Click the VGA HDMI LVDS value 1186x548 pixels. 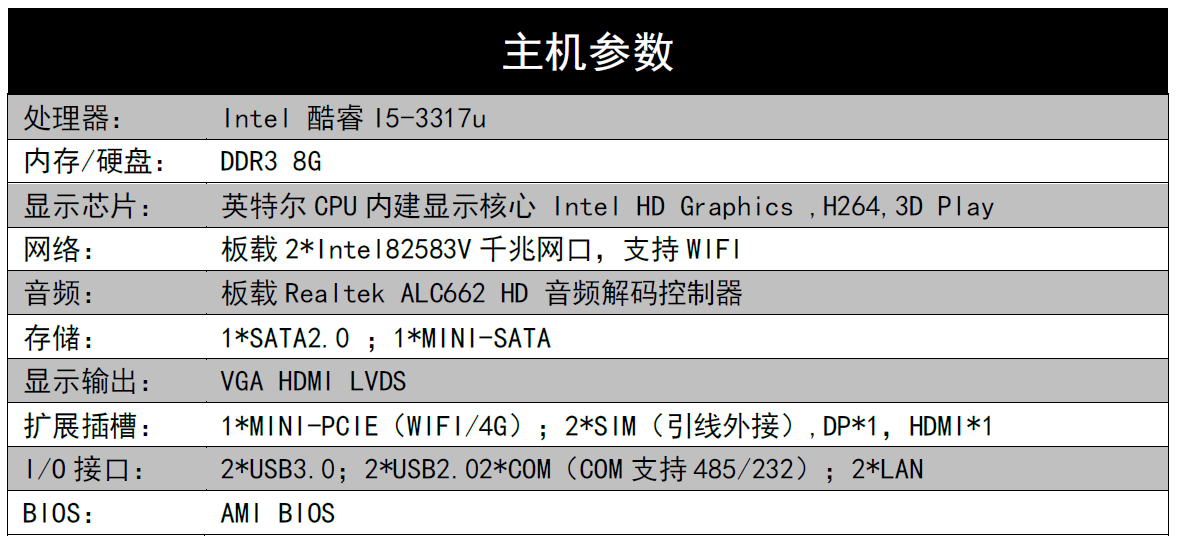coord(313,381)
